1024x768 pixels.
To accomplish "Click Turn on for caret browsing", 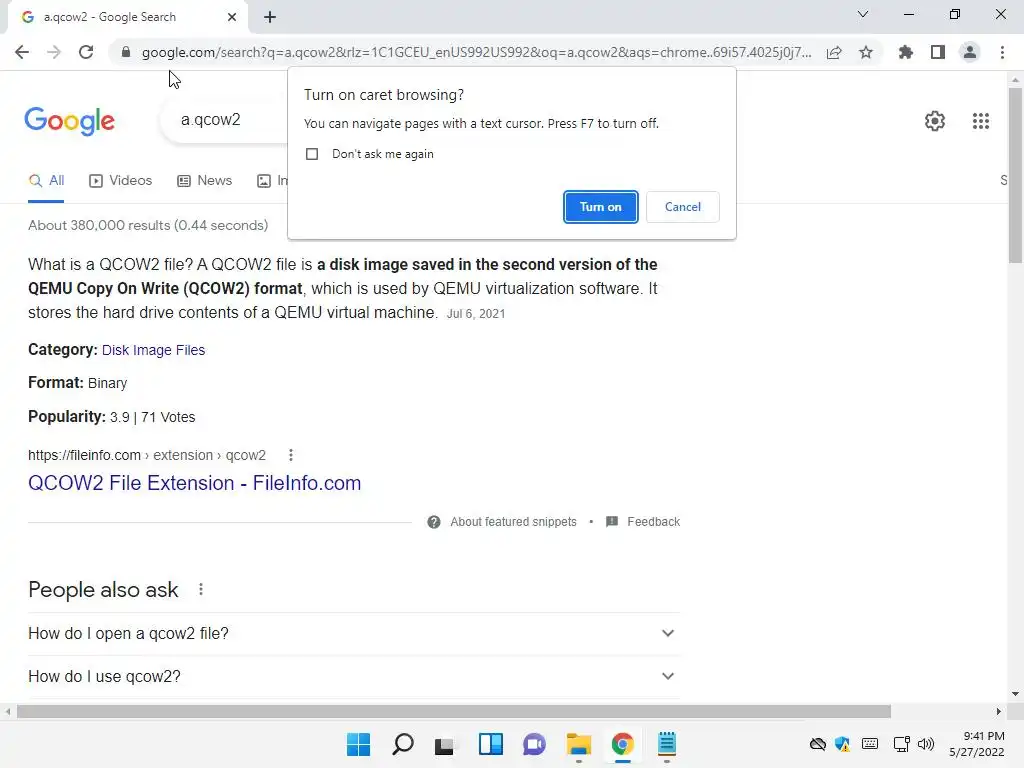I will point(600,207).
